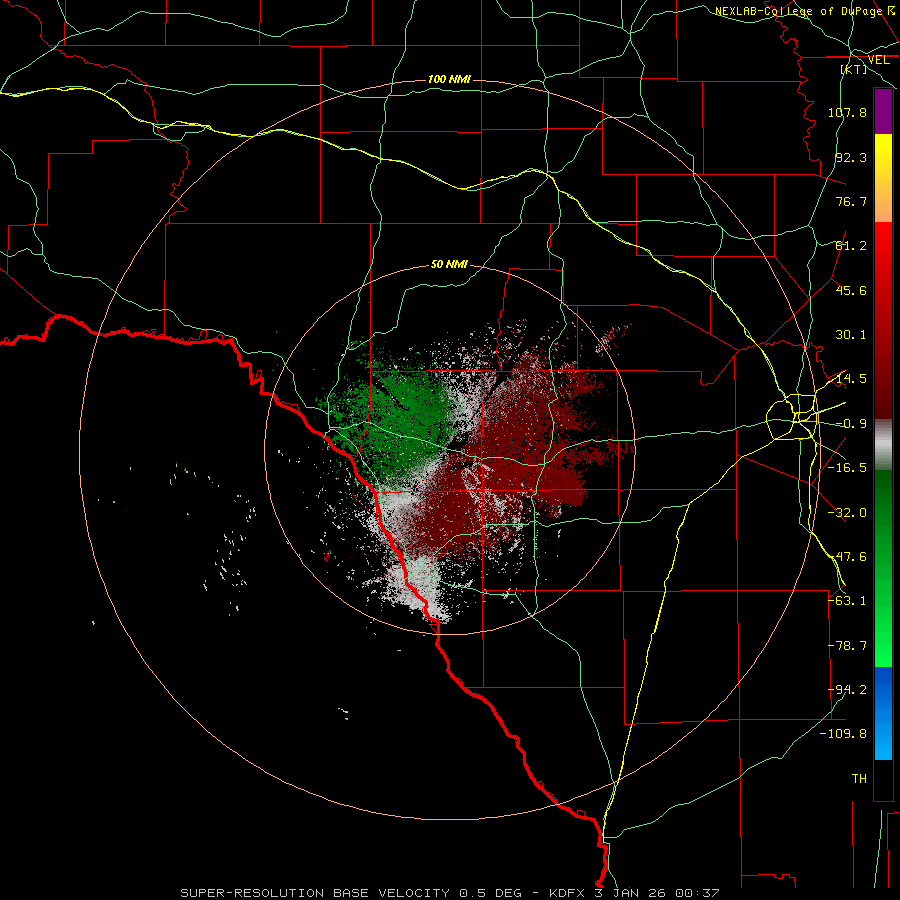The width and height of the screenshot is (900, 900).
Task: Select the 30.1 legend value
Action: [x=851, y=335]
